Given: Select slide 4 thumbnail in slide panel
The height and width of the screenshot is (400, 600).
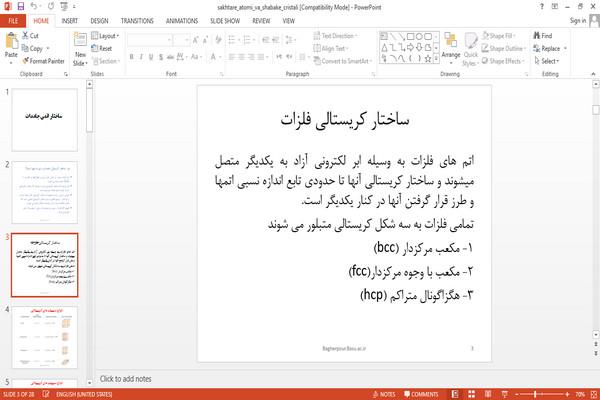Looking at the screenshot, I should [x=45, y=337].
